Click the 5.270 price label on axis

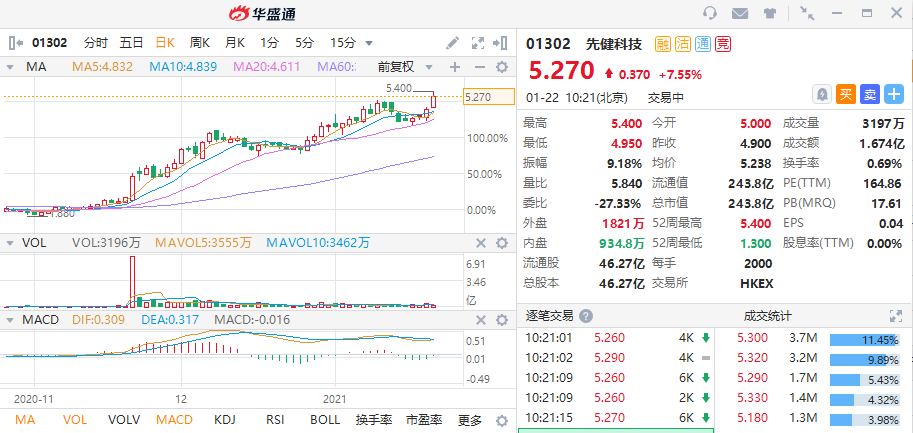pyautogui.click(x=489, y=97)
